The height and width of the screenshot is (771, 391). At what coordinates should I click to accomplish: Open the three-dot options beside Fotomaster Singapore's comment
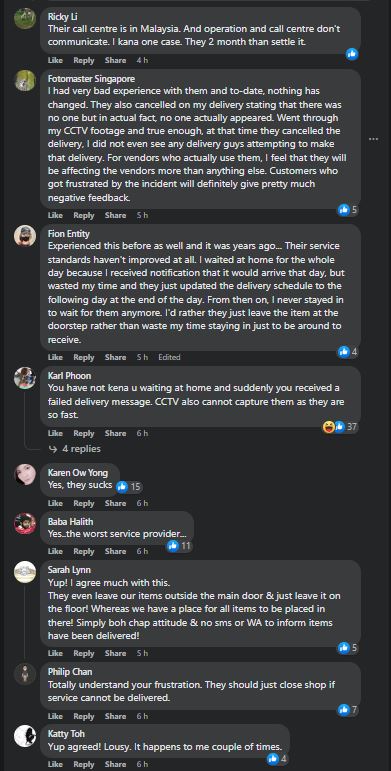[374, 139]
